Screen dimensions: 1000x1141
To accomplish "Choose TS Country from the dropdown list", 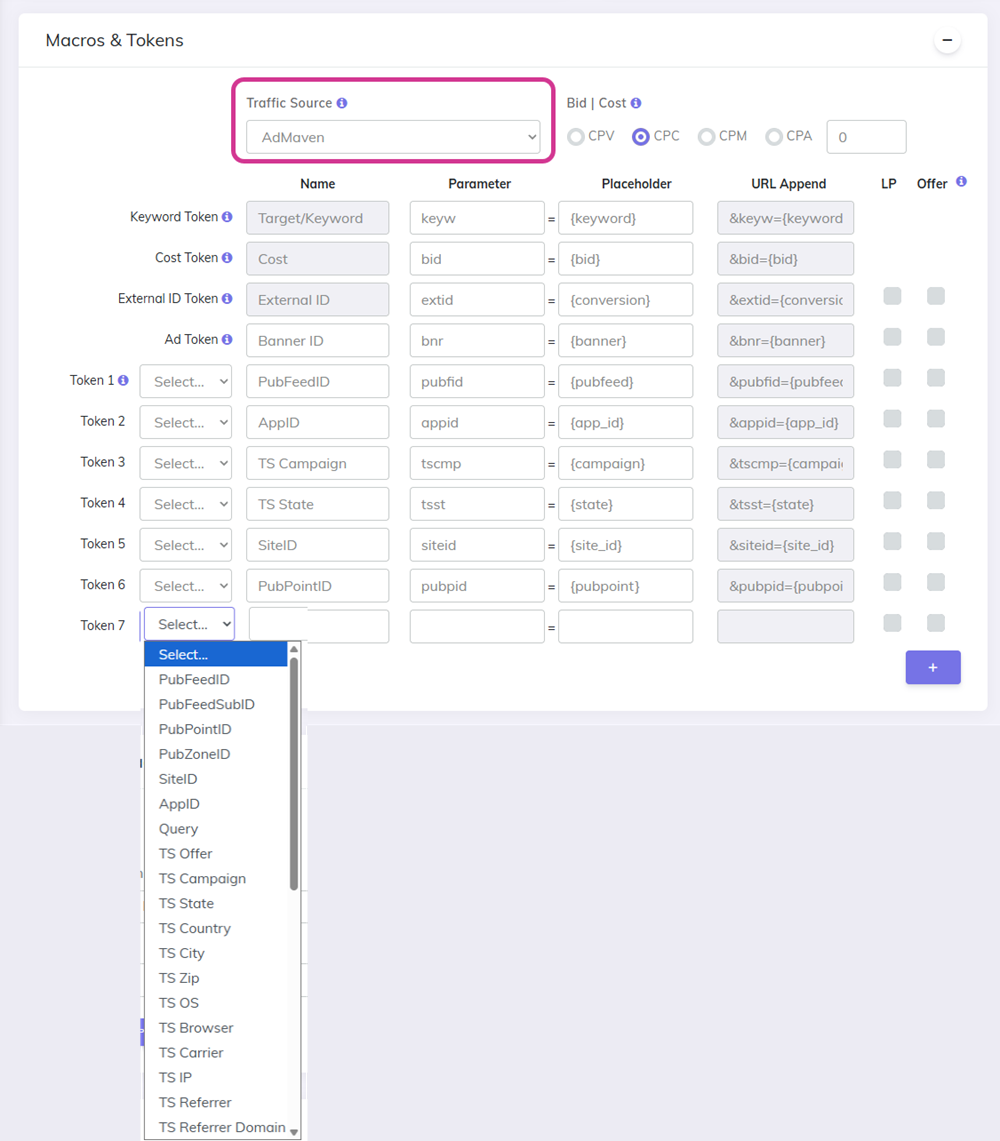I will click(x=194, y=928).
